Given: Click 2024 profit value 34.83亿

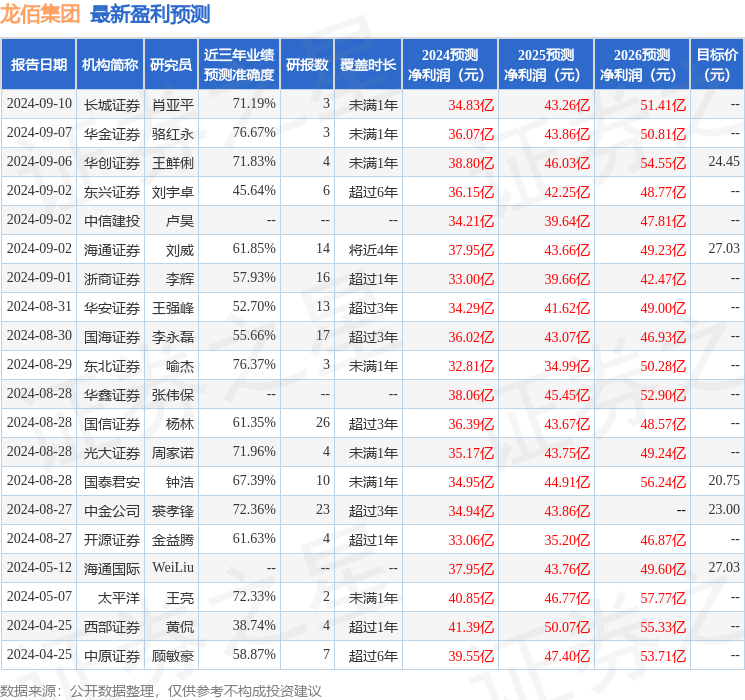Looking at the screenshot, I should (471, 105).
